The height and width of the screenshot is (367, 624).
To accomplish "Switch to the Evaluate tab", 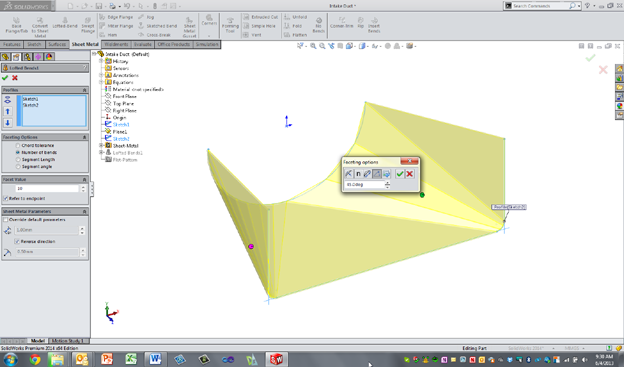I will (x=142, y=44).
